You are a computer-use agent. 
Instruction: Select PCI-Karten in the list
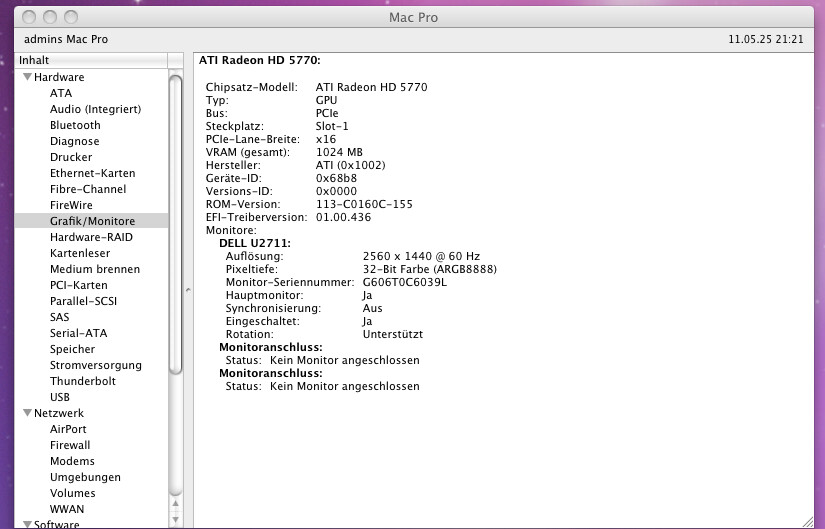point(79,285)
